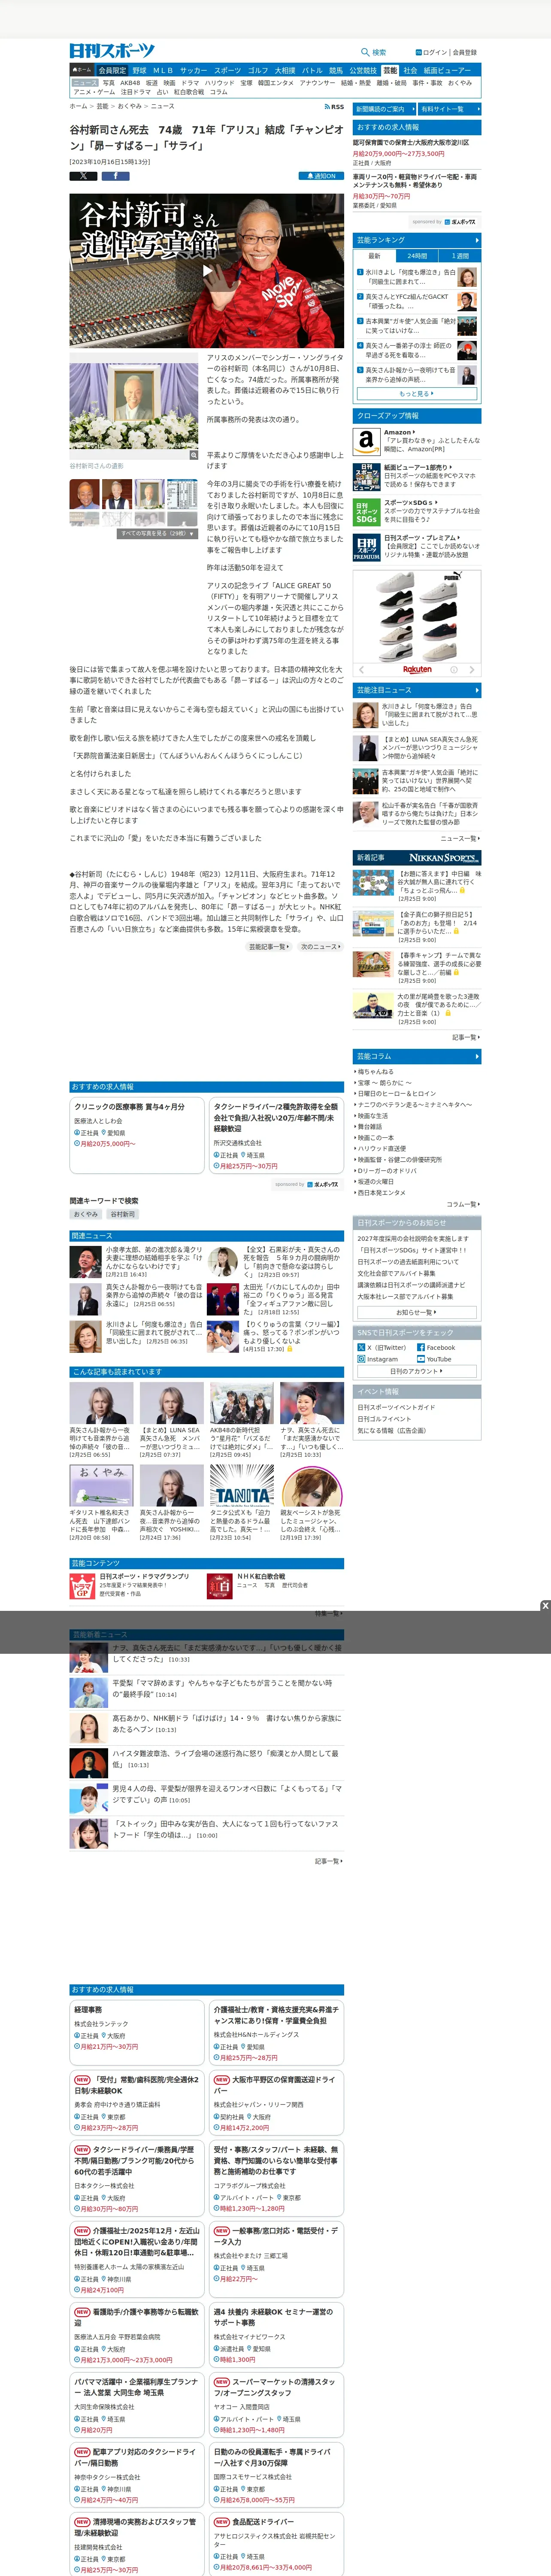Click the 芸能ランキング header arrow

(477, 240)
